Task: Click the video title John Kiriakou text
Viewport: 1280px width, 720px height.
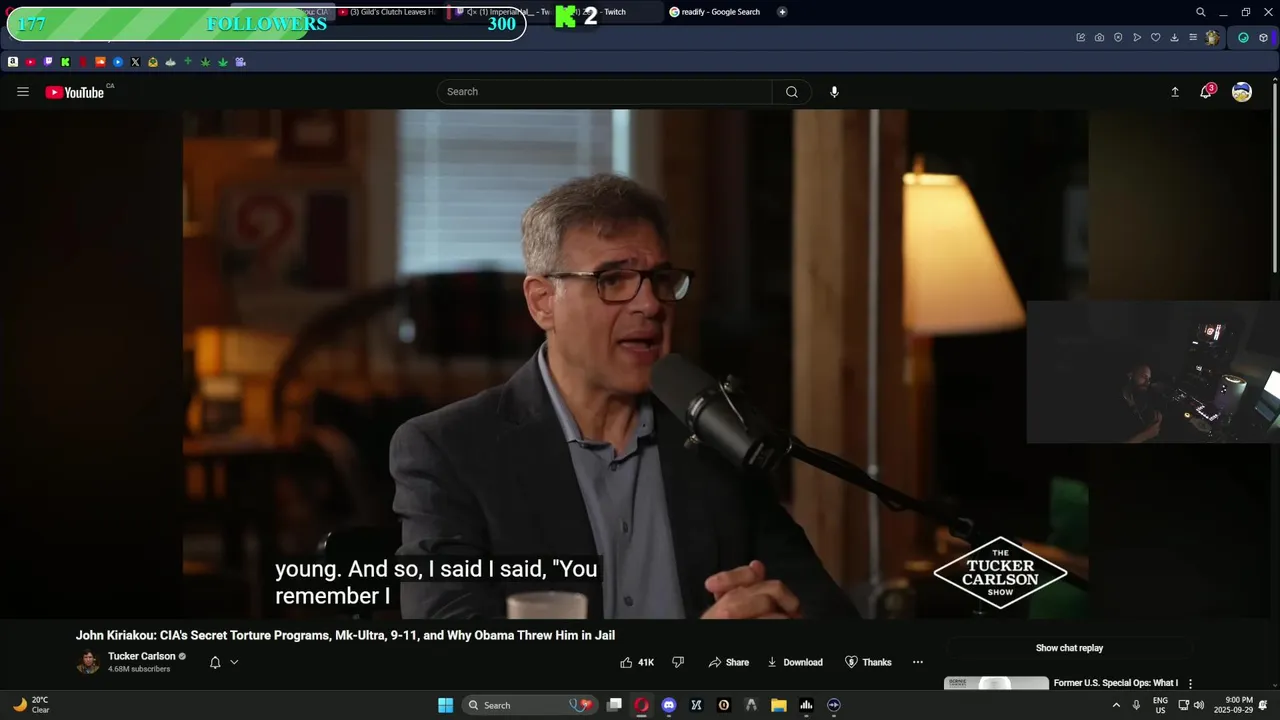Action: [x=345, y=635]
